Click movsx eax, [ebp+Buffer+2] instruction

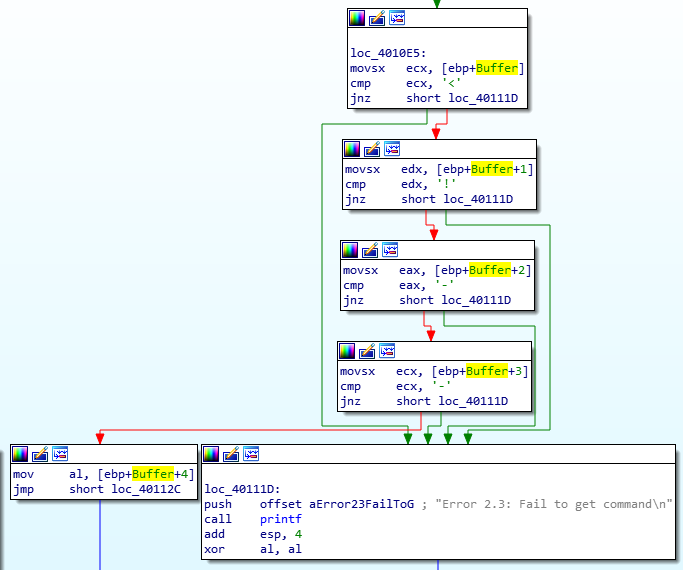coord(437,270)
